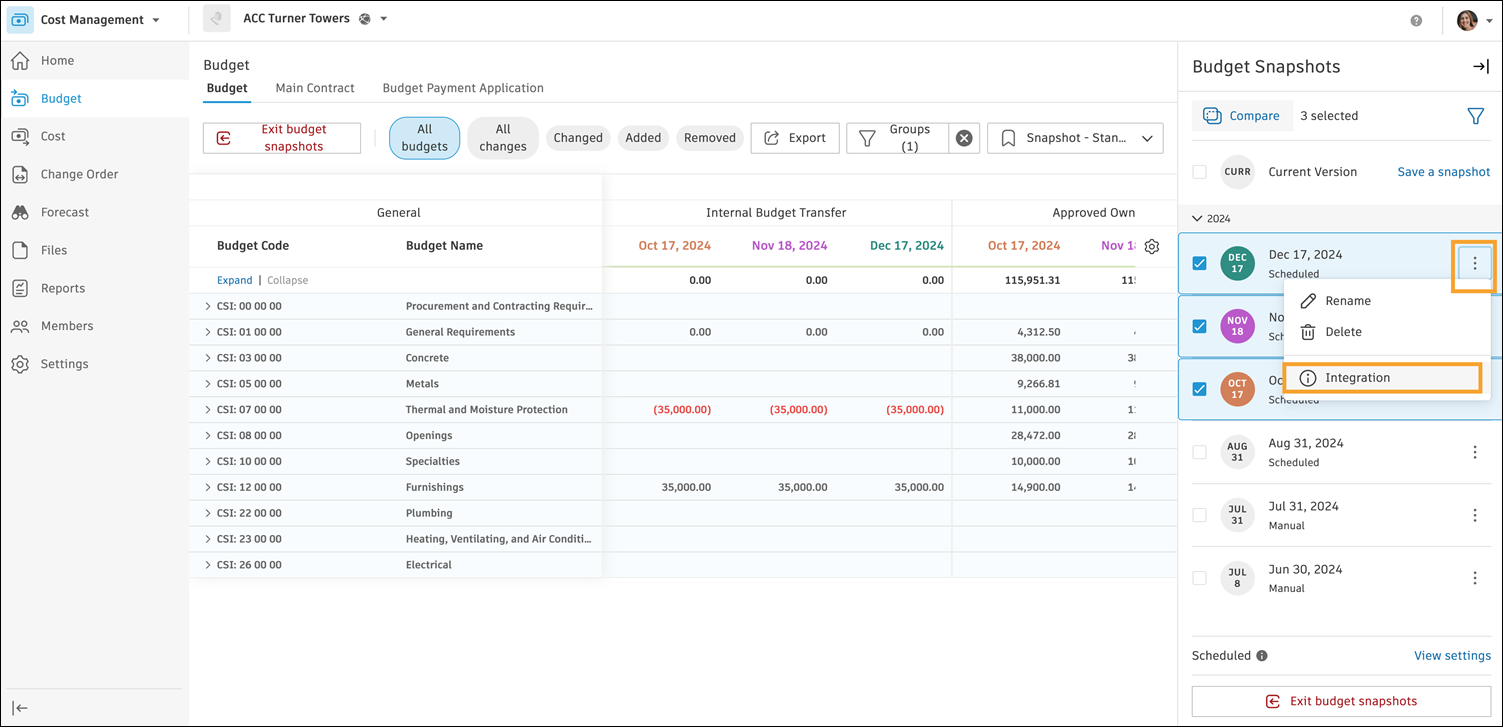Open View settings link

point(1452,656)
